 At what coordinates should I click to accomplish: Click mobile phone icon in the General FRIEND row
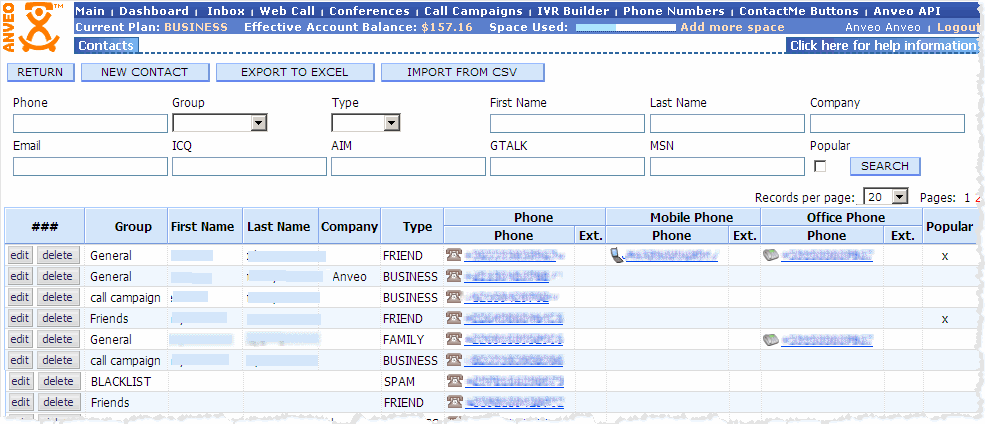coord(617,255)
